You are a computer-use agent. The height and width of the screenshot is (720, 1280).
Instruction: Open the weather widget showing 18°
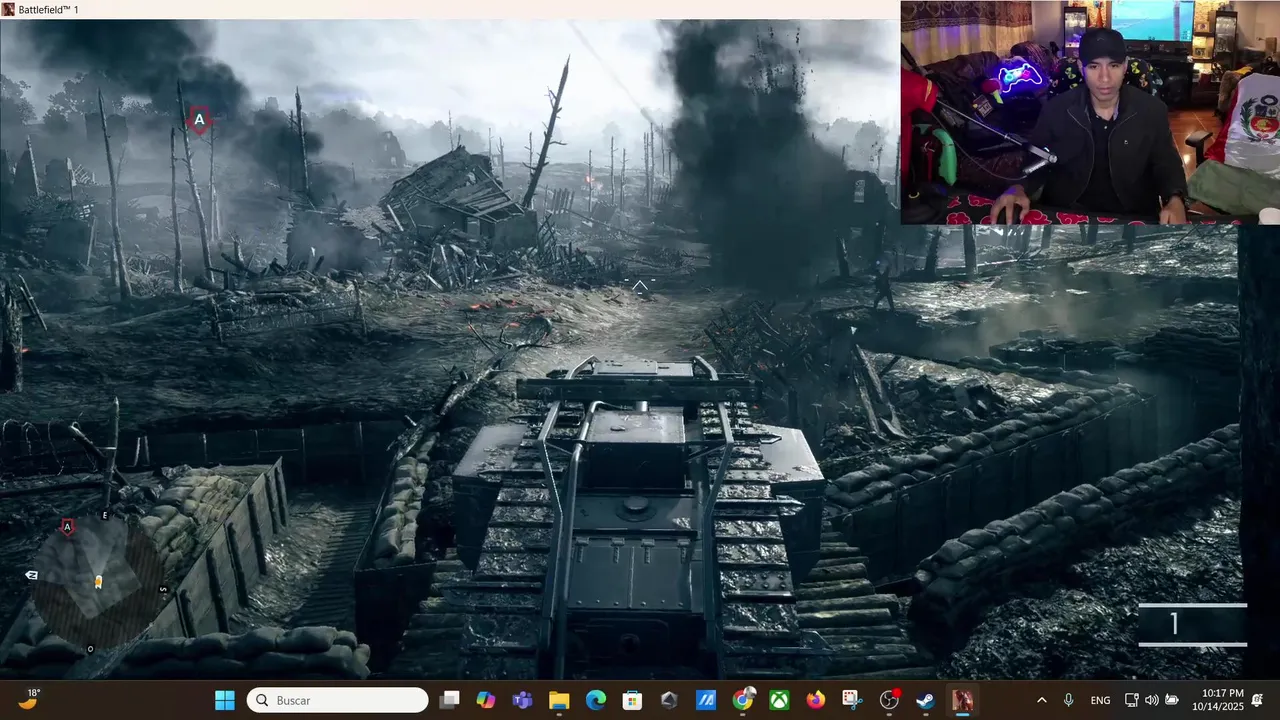pos(29,700)
